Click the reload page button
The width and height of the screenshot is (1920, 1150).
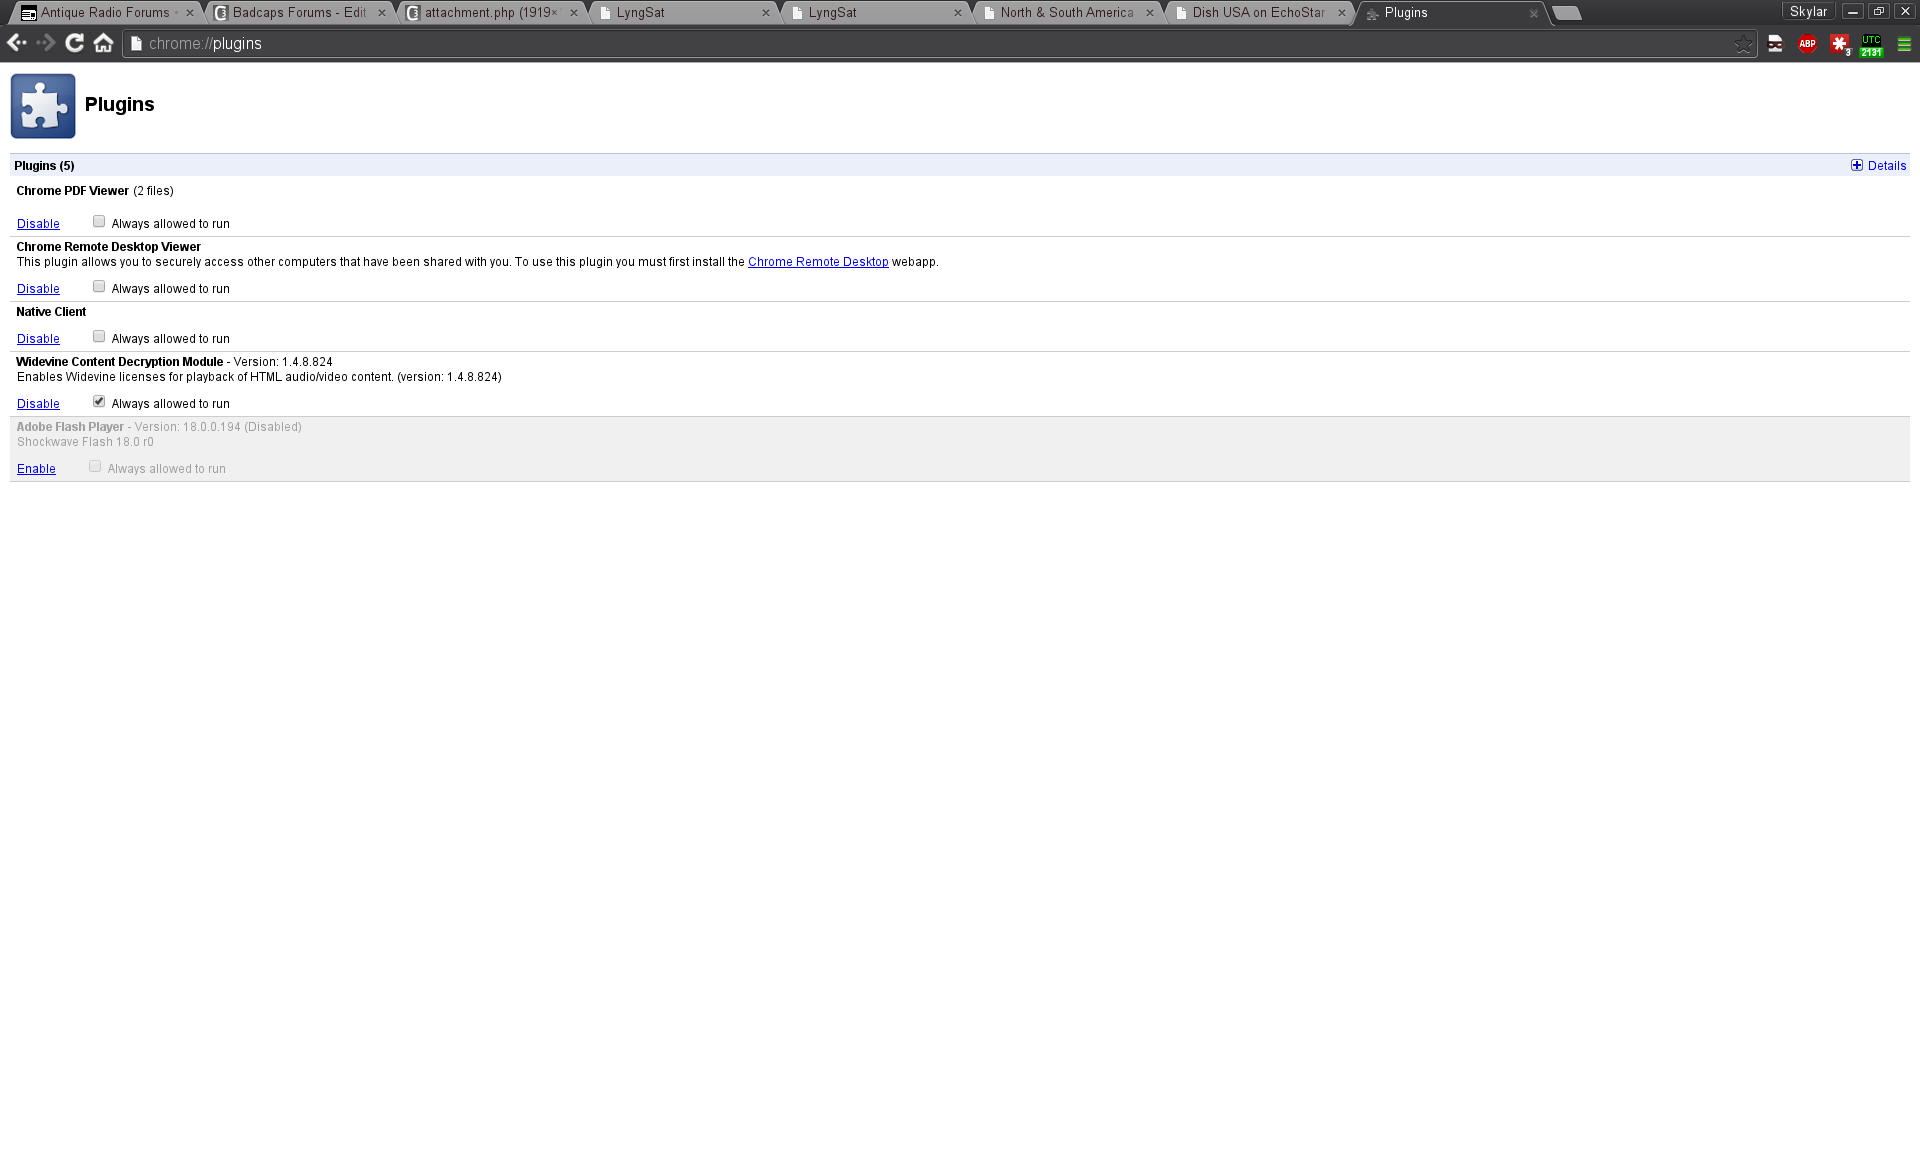coord(74,43)
